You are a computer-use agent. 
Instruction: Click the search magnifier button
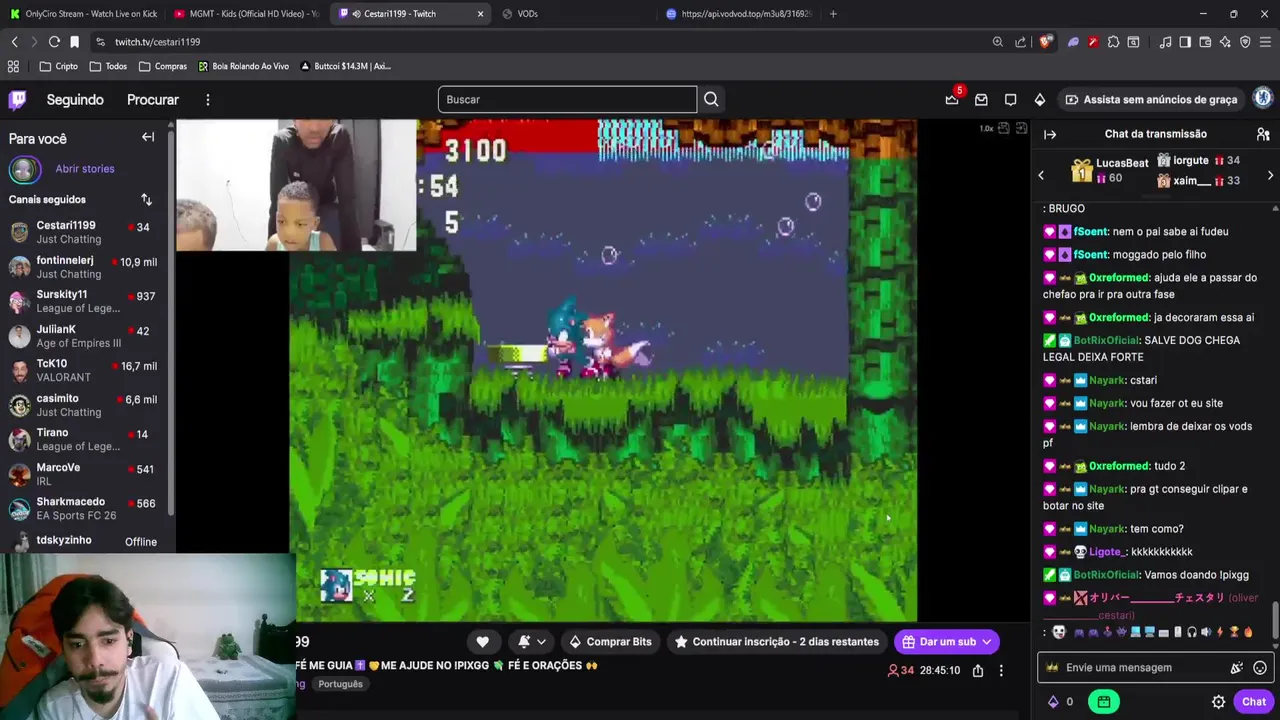pyautogui.click(x=711, y=99)
